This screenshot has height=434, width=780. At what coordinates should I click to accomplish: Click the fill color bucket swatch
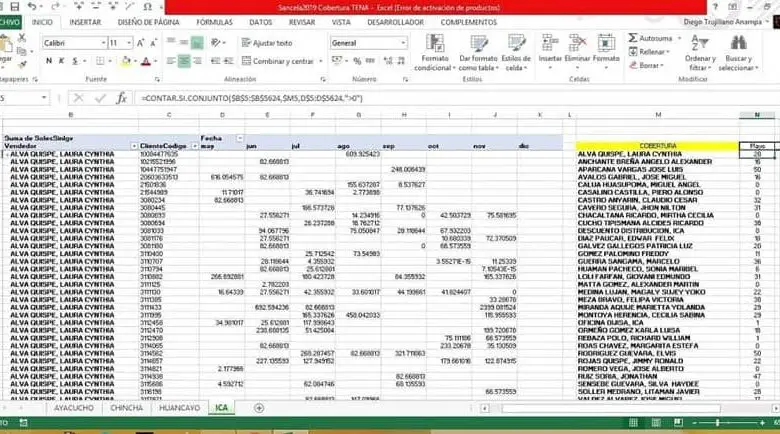(x=126, y=61)
